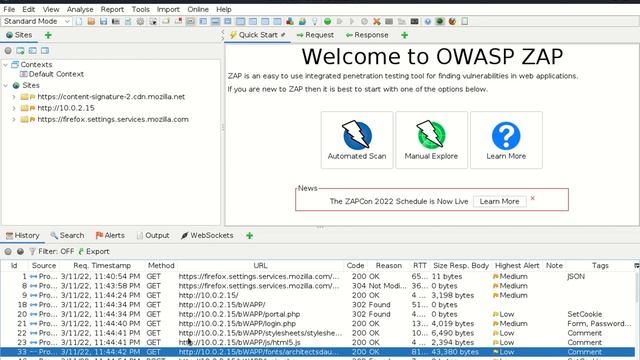Switch to the Response tab
The height and width of the screenshot is (360, 640).
367,35
